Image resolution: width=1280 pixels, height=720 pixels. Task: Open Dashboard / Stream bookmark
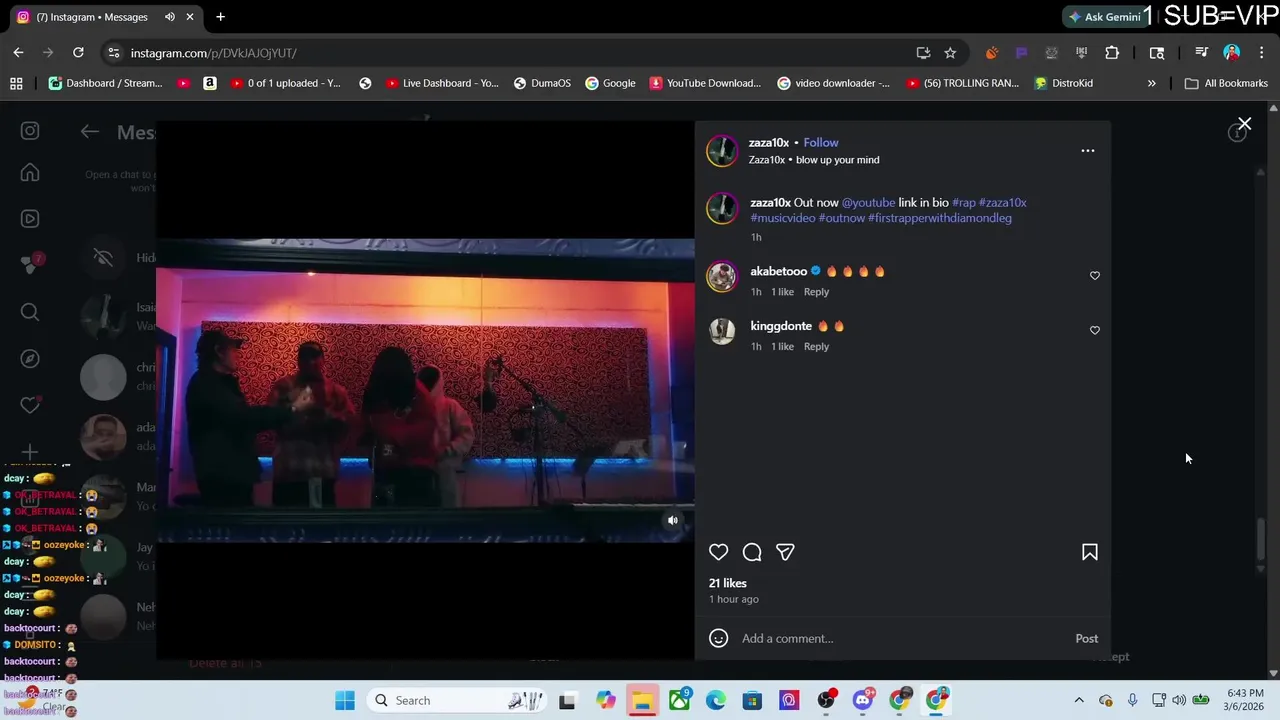(x=105, y=83)
